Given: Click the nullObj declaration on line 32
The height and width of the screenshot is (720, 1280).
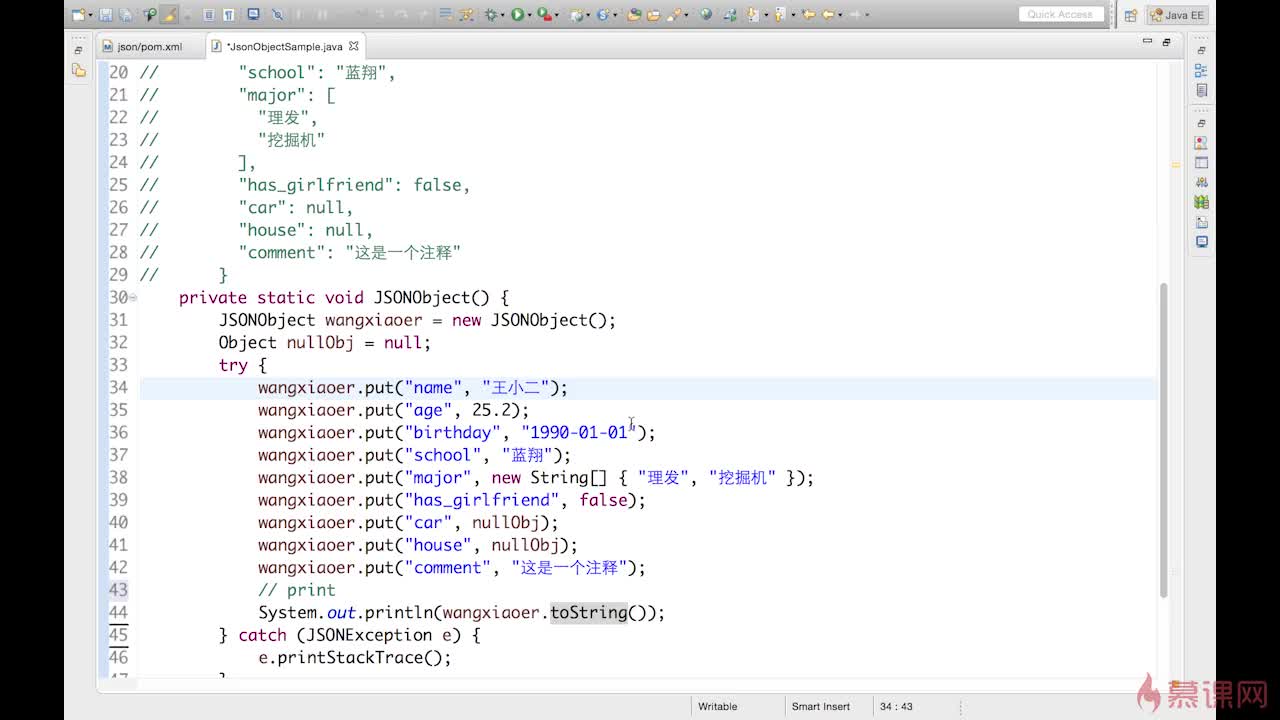Looking at the screenshot, I should [321, 343].
